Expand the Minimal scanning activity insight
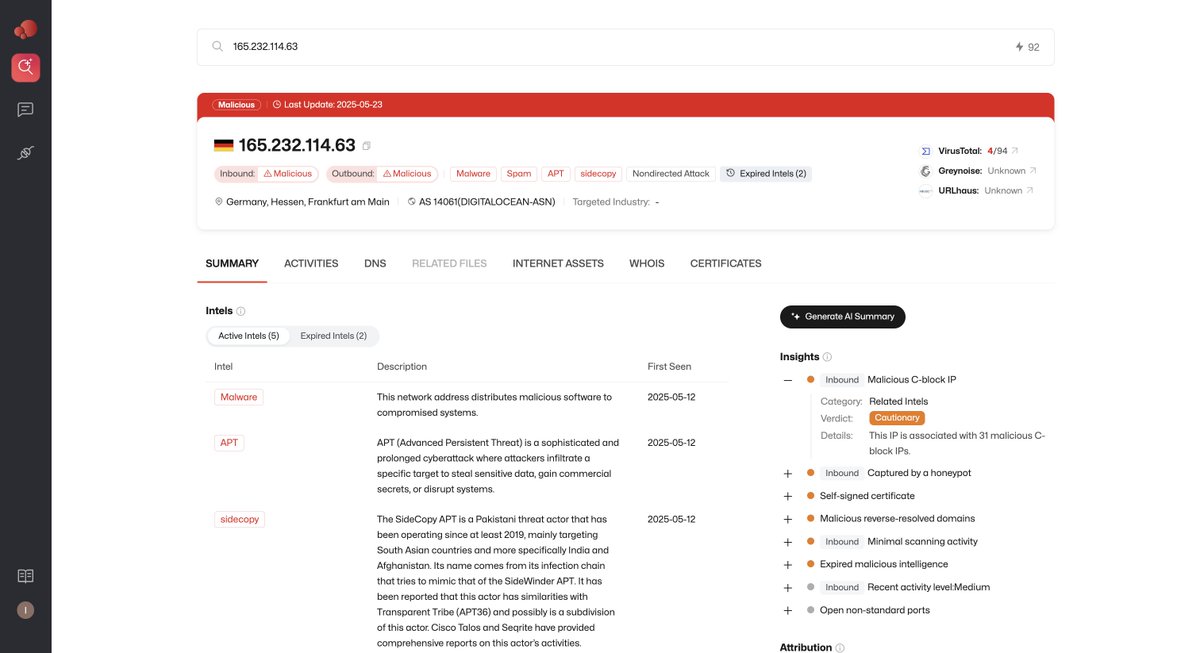The image size is (1200, 653). 788,542
